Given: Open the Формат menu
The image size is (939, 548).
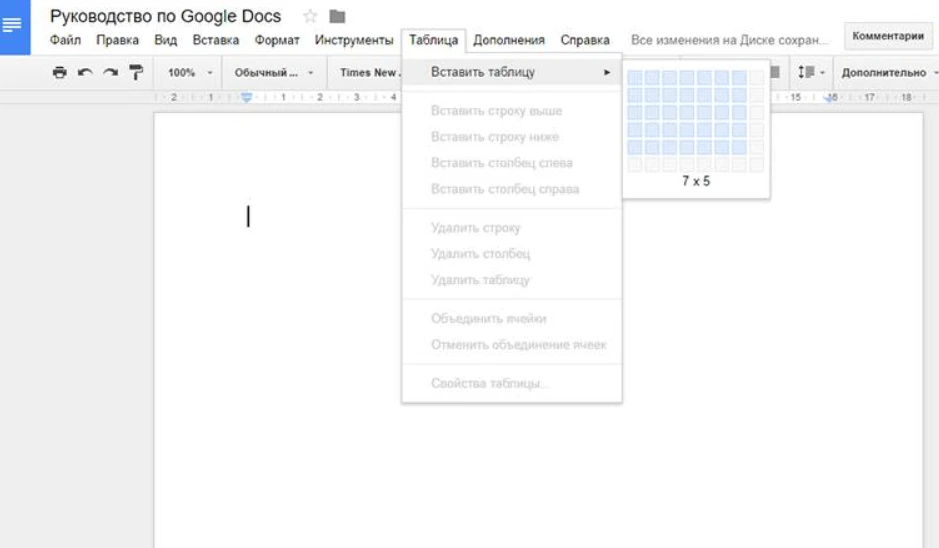Looking at the screenshot, I should point(277,40).
